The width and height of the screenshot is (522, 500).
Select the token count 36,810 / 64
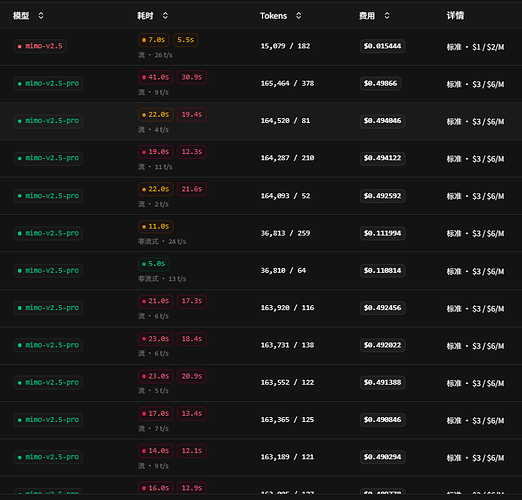[x=283, y=271]
